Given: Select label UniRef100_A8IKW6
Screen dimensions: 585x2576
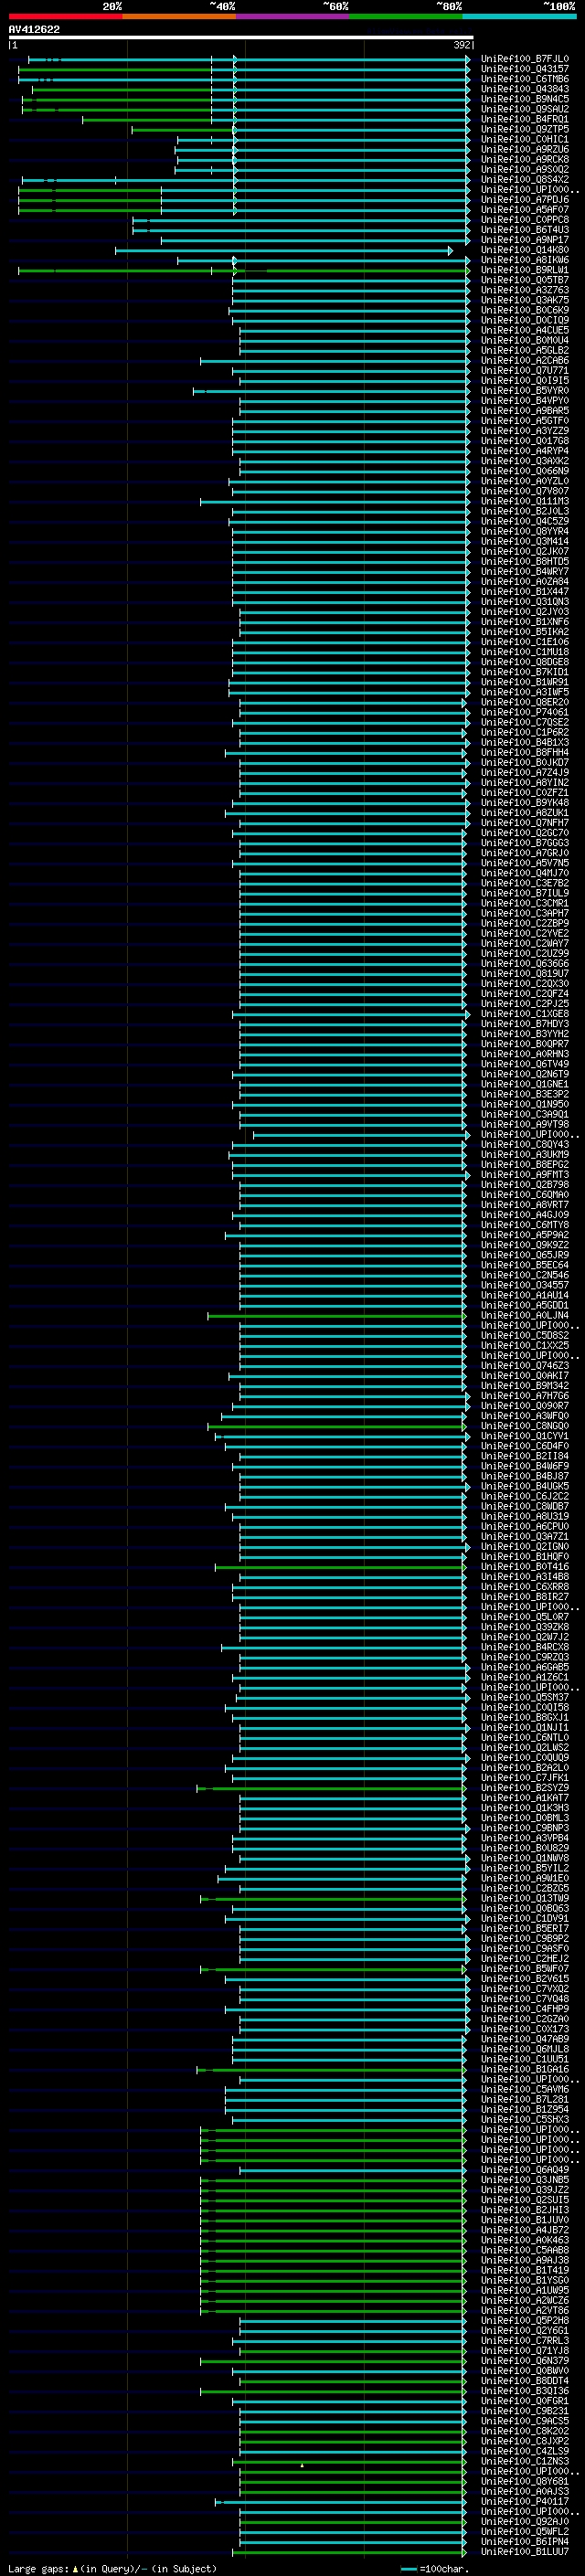Looking at the screenshot, I should [x=524, y=260].
